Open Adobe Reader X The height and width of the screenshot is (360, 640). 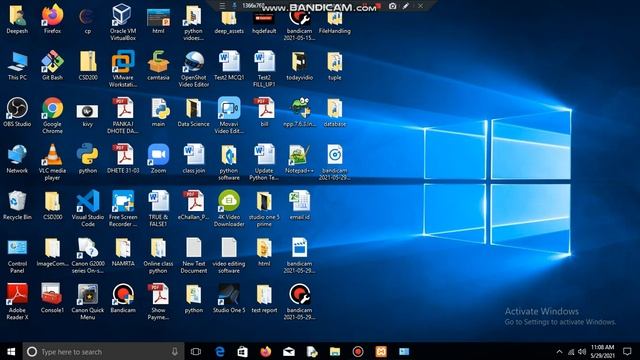tap(17, 301)
